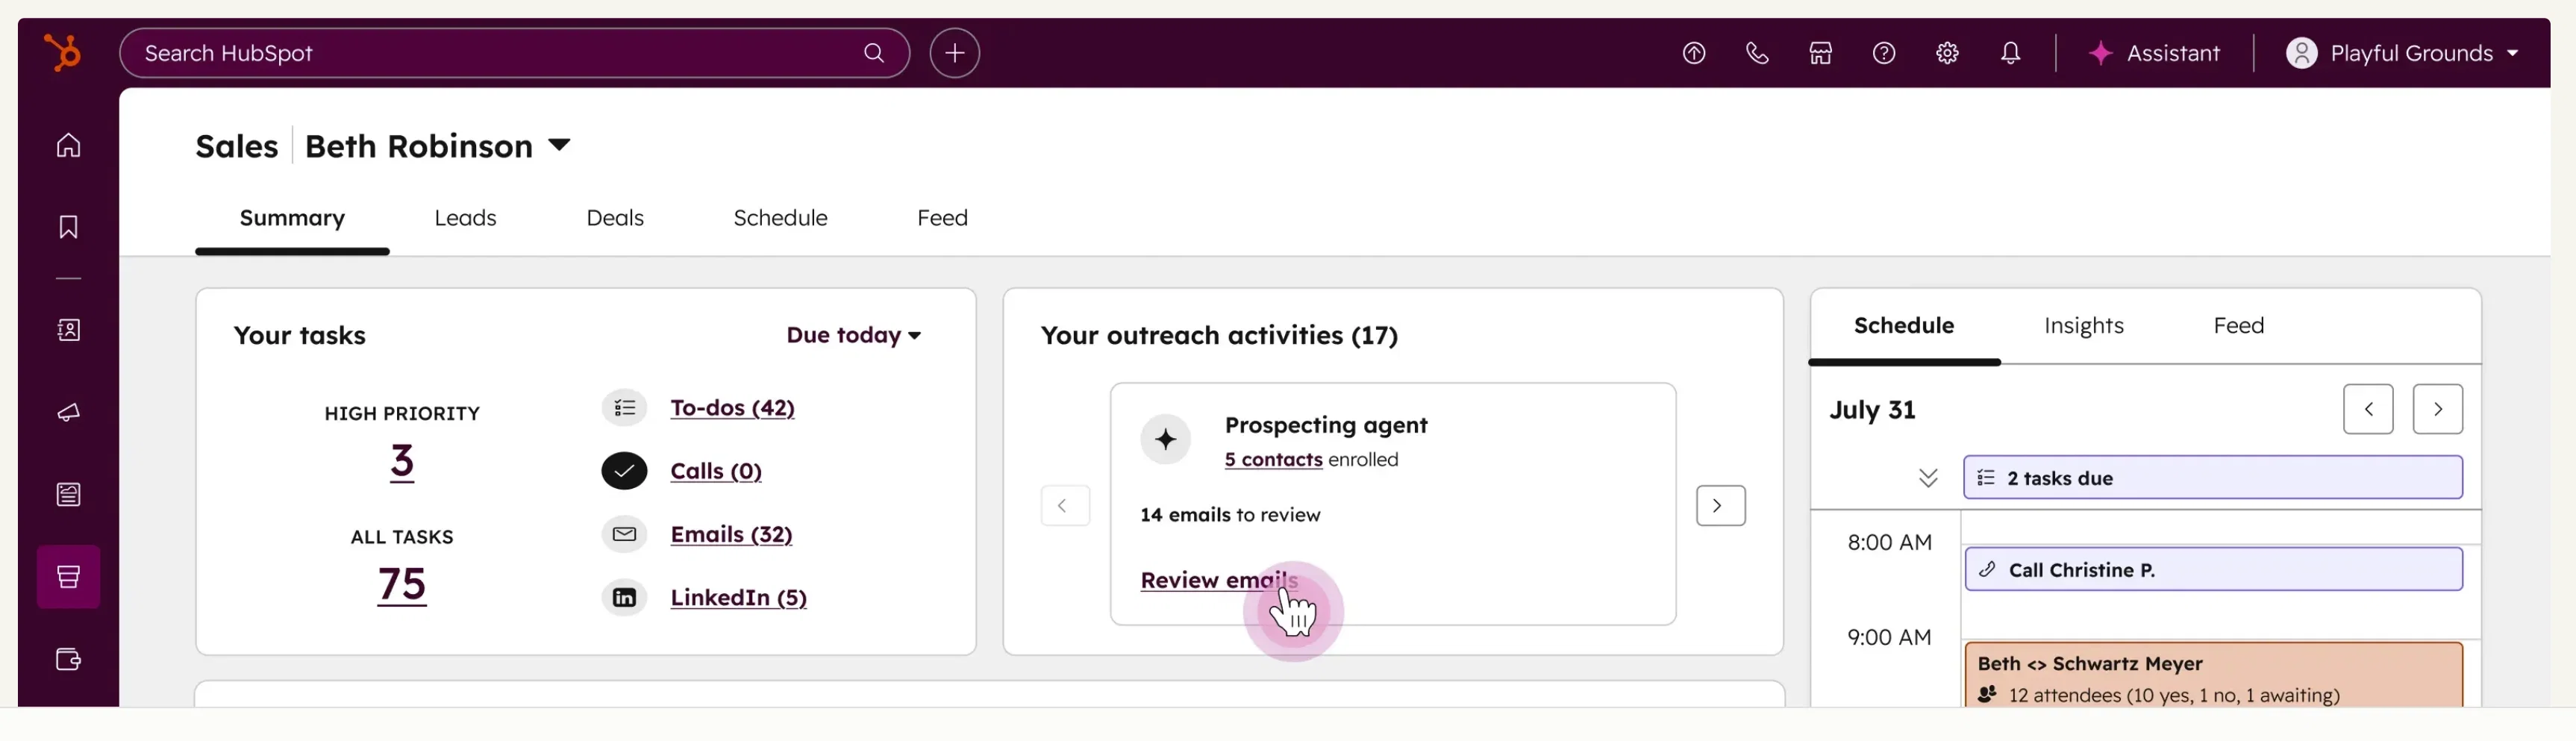Open the settings gear icon
Image resolution: width=2576 pixels, height=741 pixels.
(x=1947, y=53)
